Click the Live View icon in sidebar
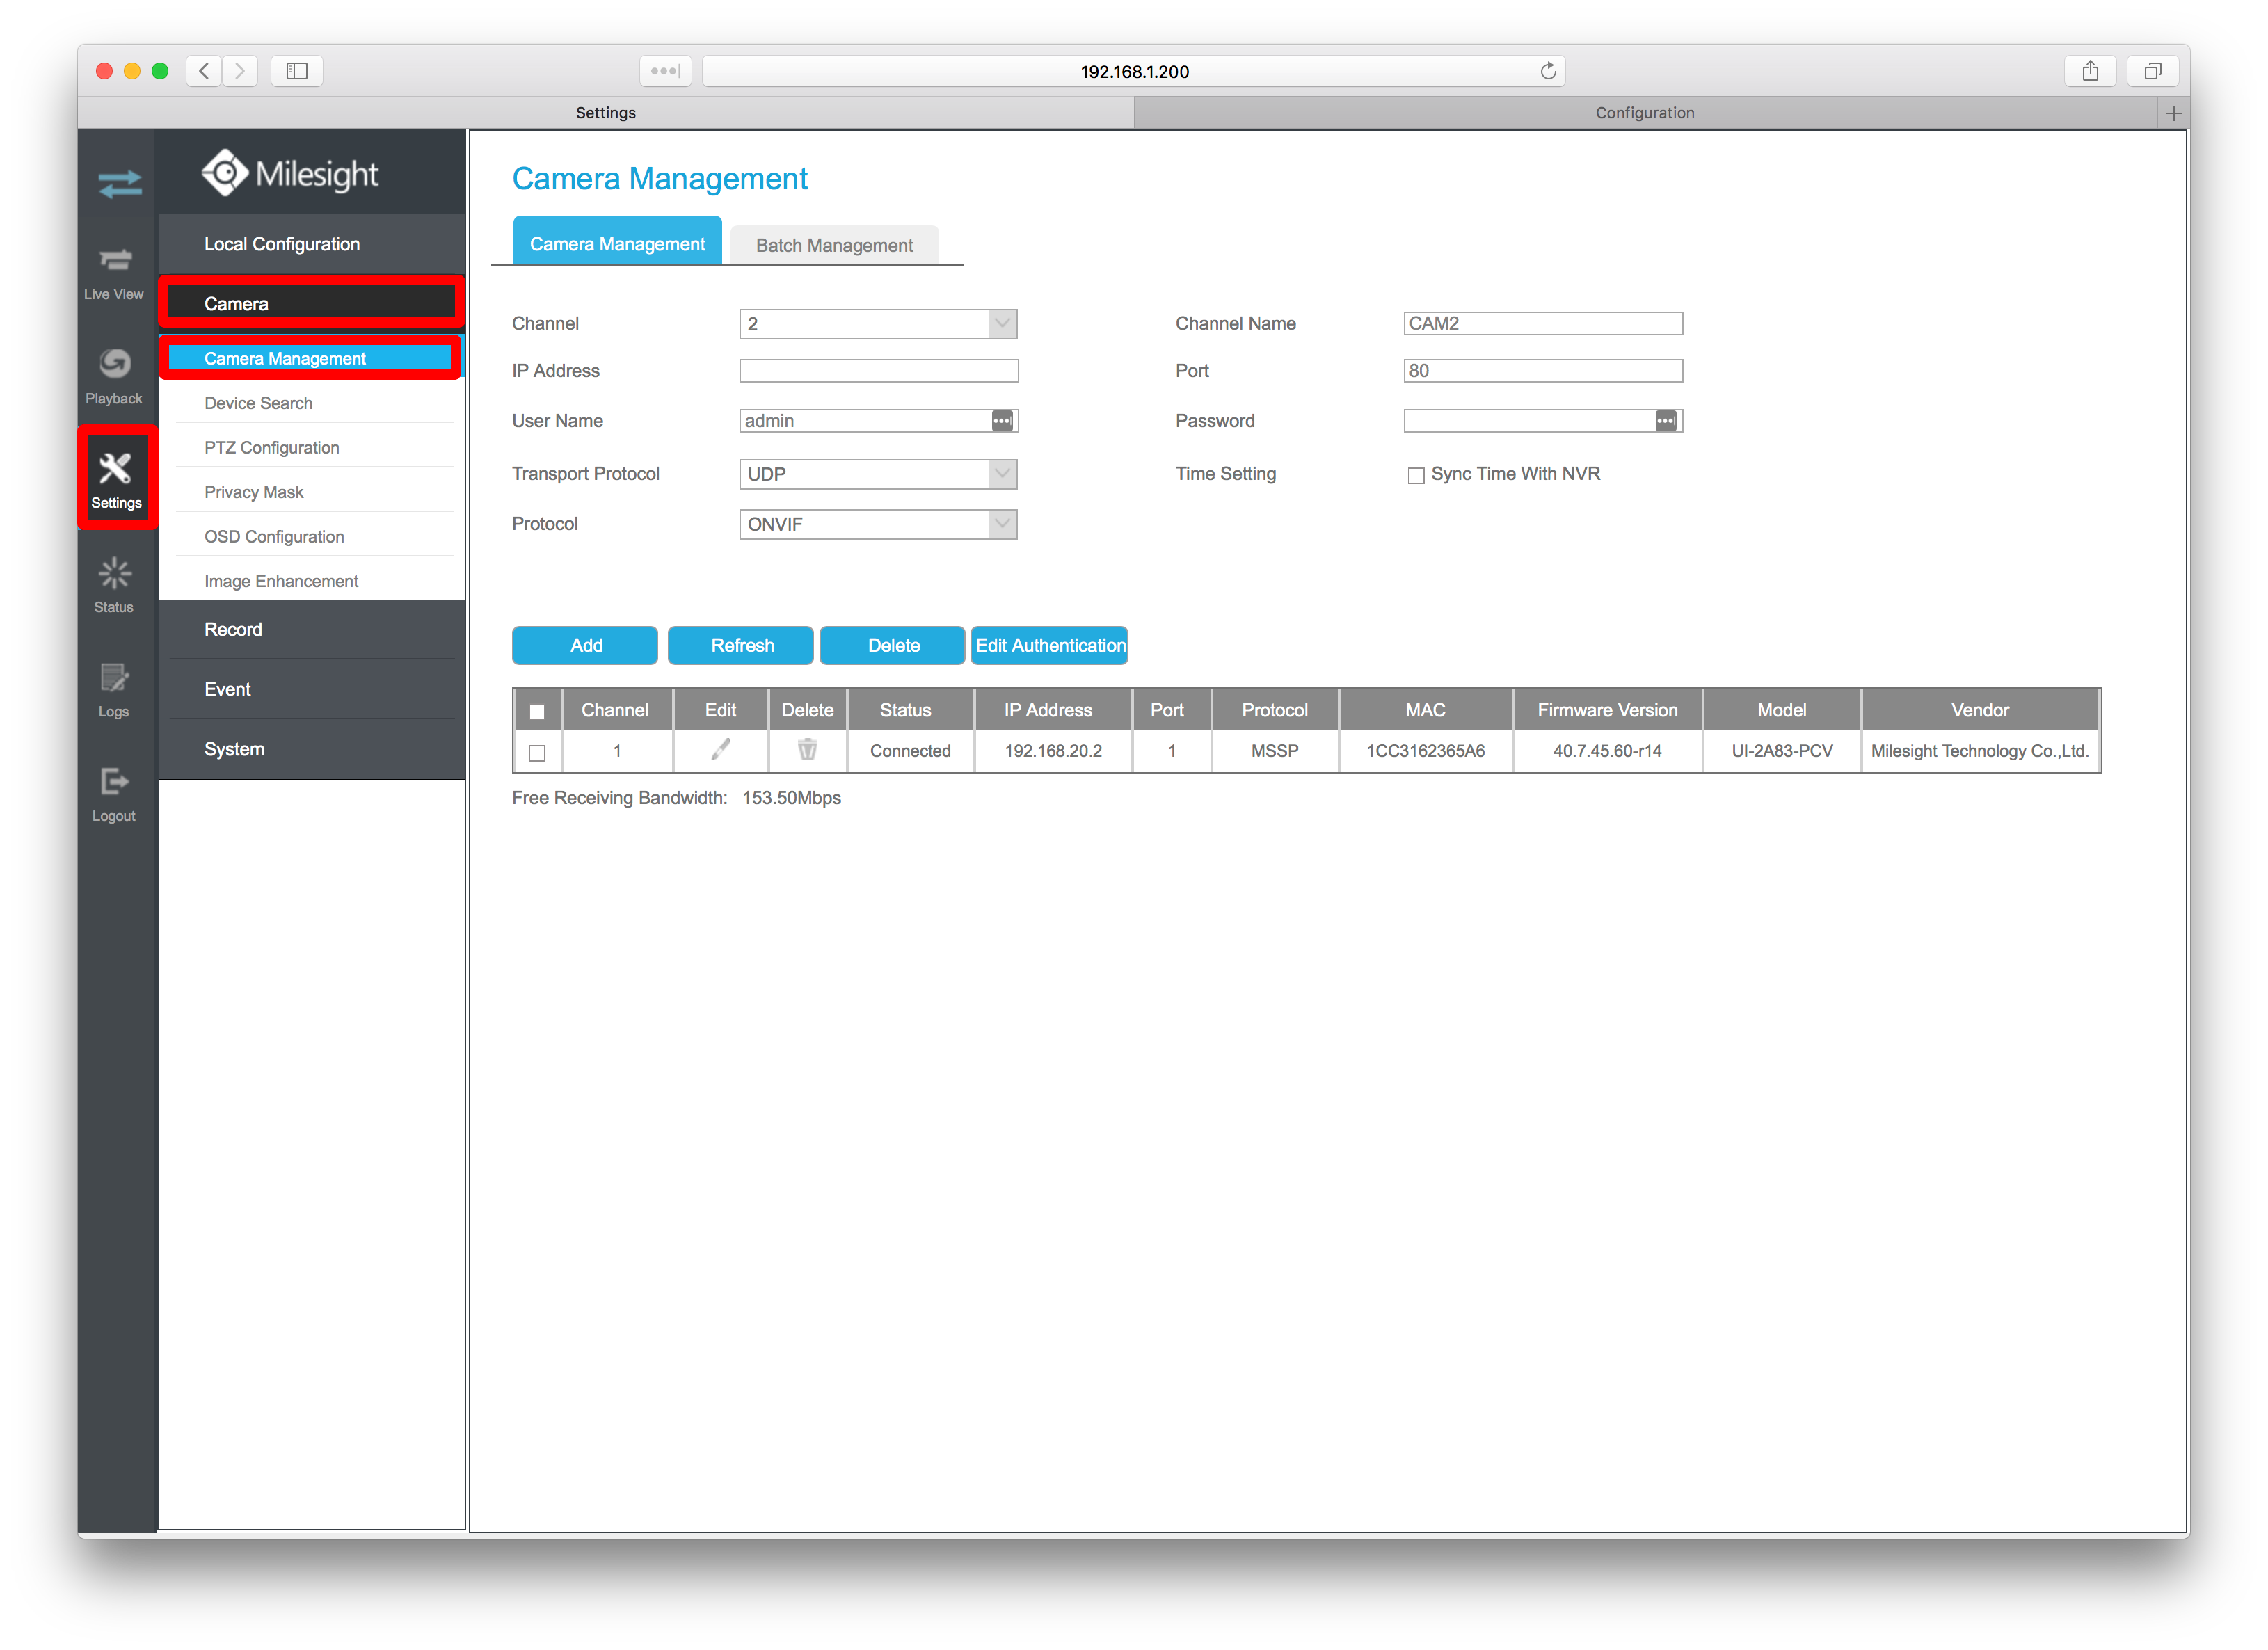Image resolution: width=2268 pixels, height=1650 pixels. (113, 271)
